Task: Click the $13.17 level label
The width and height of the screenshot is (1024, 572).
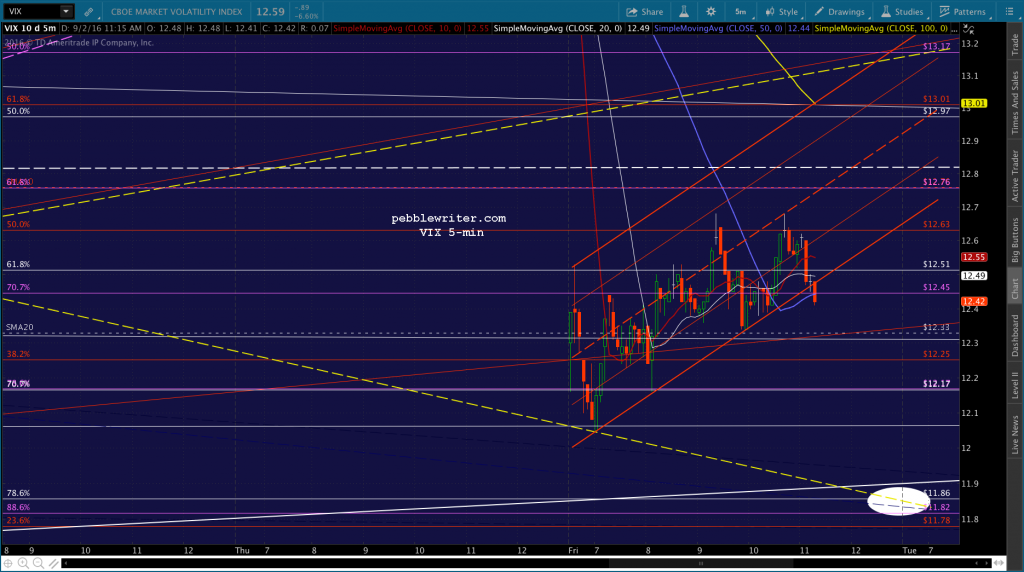Action: pyautogui.click(x=936, y=46)
